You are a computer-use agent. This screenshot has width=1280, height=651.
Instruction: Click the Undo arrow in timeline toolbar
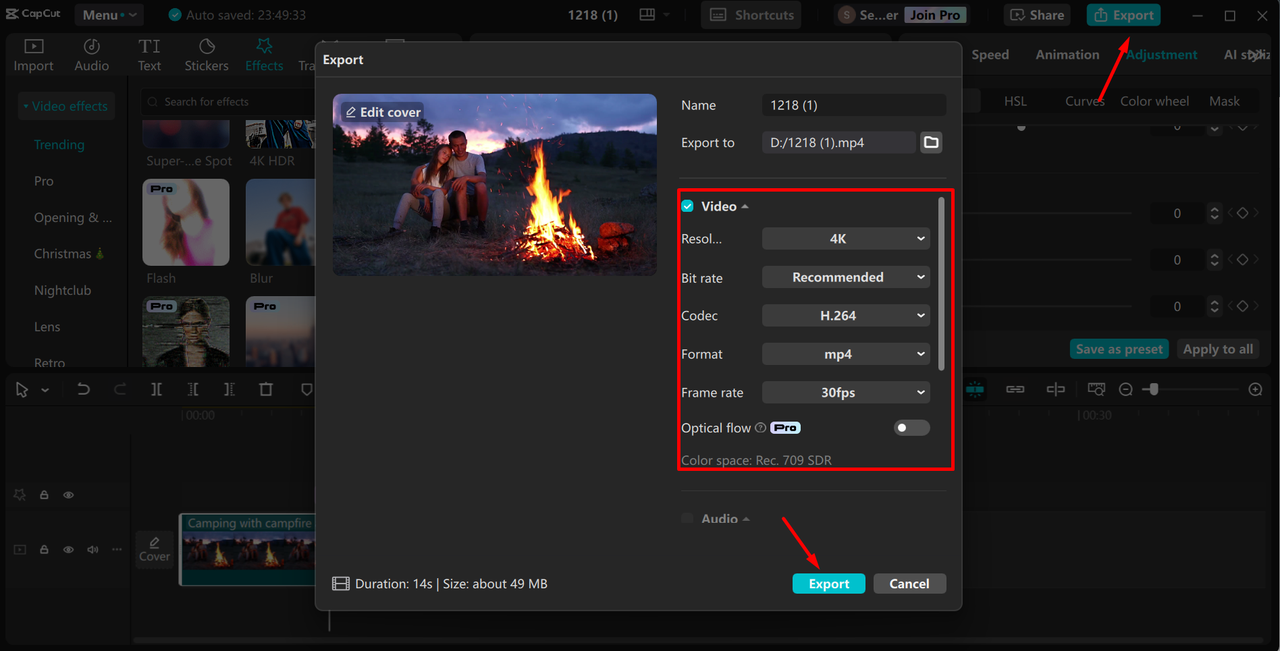pos(83,390)
